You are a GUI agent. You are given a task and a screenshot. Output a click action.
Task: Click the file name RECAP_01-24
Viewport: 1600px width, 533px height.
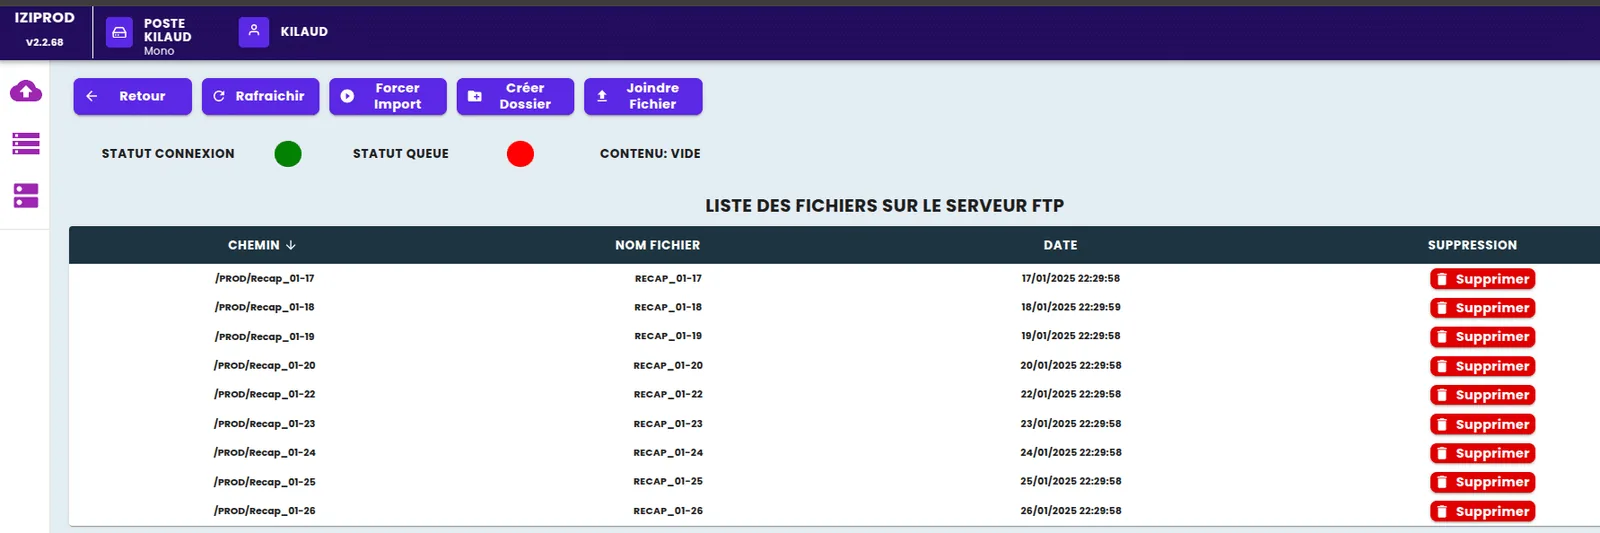tap(668, 453)
